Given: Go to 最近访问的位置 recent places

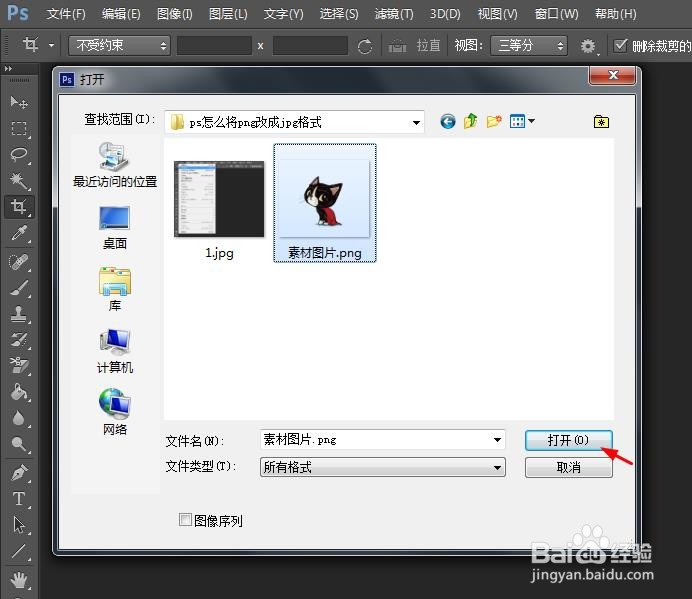Looking at the screenshot, I should click(x=115, y=166).
